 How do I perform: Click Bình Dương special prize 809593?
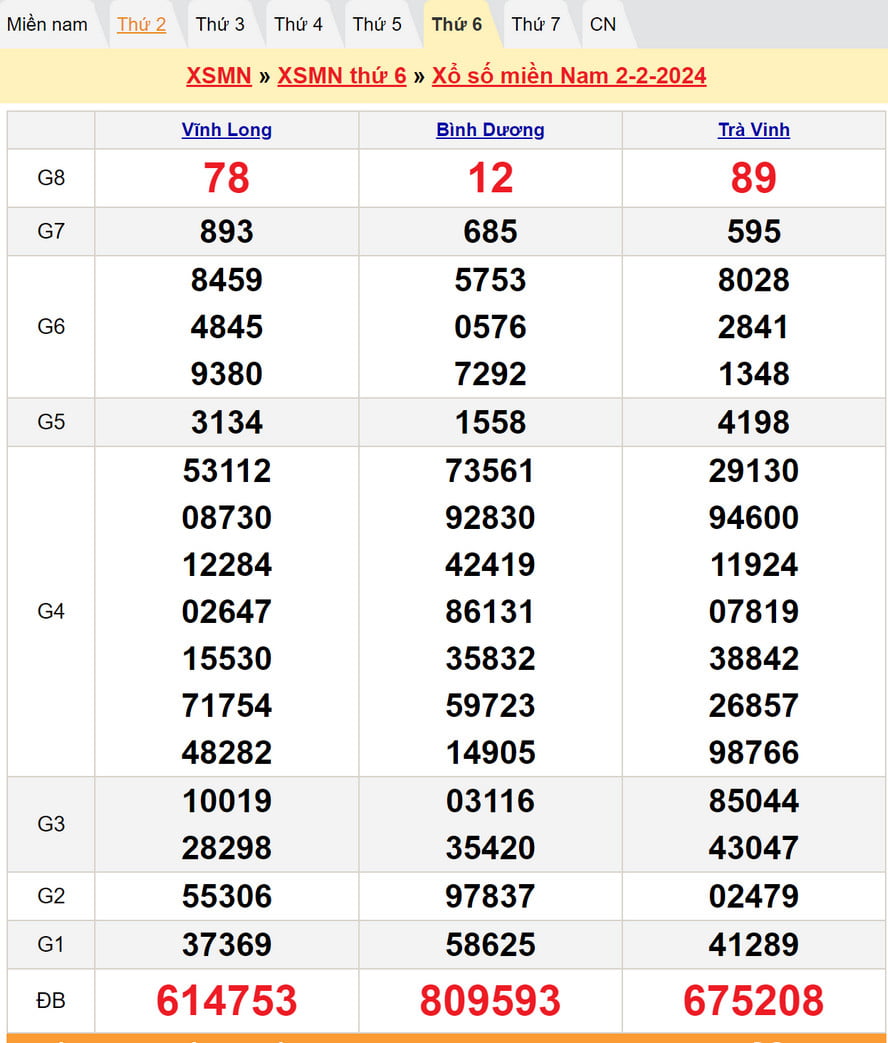click(x=490, y=1000)
